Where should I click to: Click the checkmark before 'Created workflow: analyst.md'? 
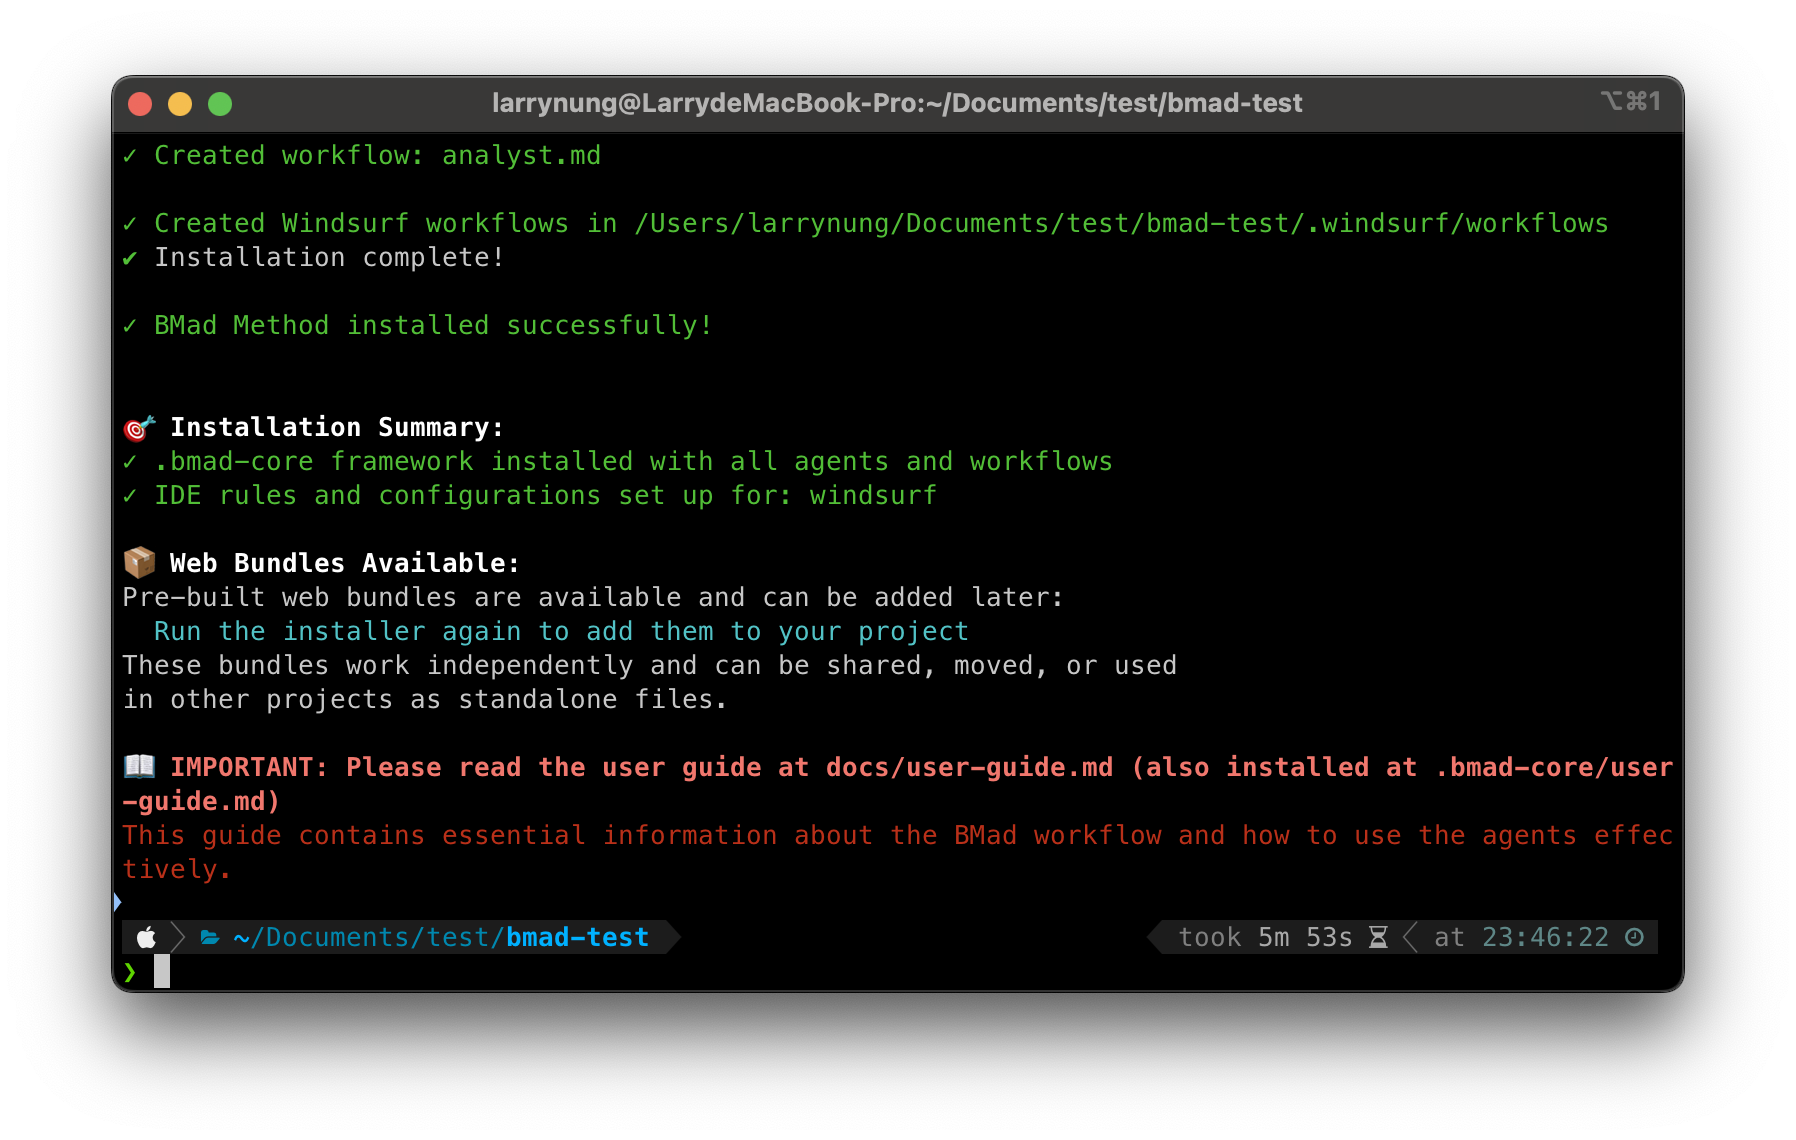130,156
